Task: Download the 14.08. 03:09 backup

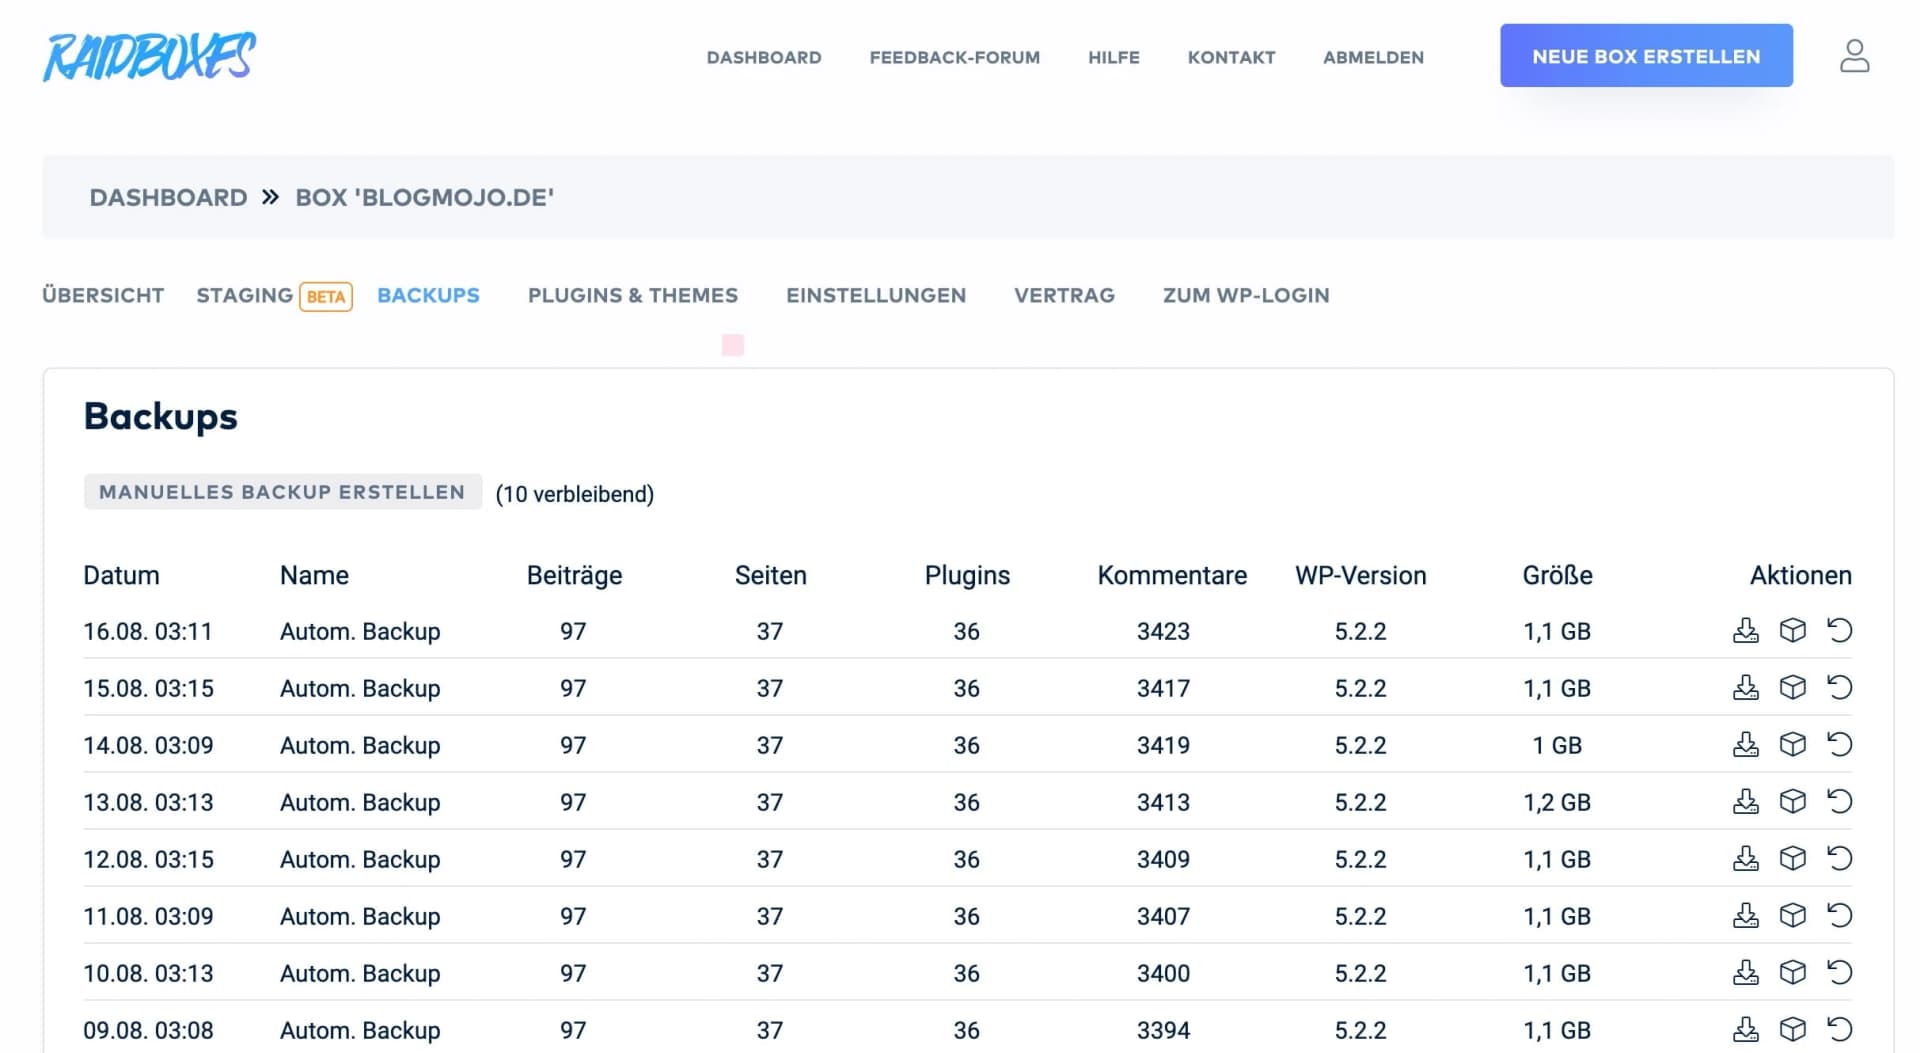Action: pyautogui.click(x=1746, y=744)
